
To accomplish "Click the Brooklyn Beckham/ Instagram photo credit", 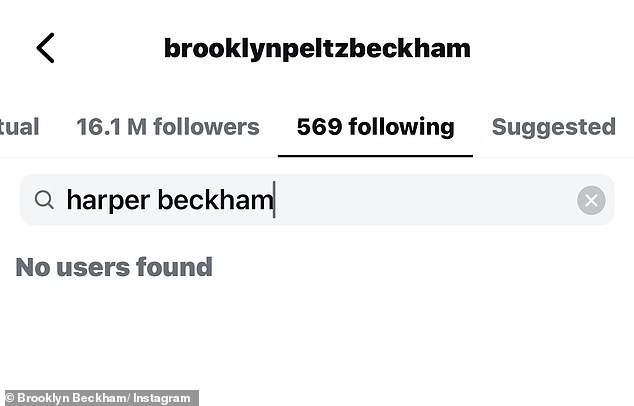I will point(100,397).
